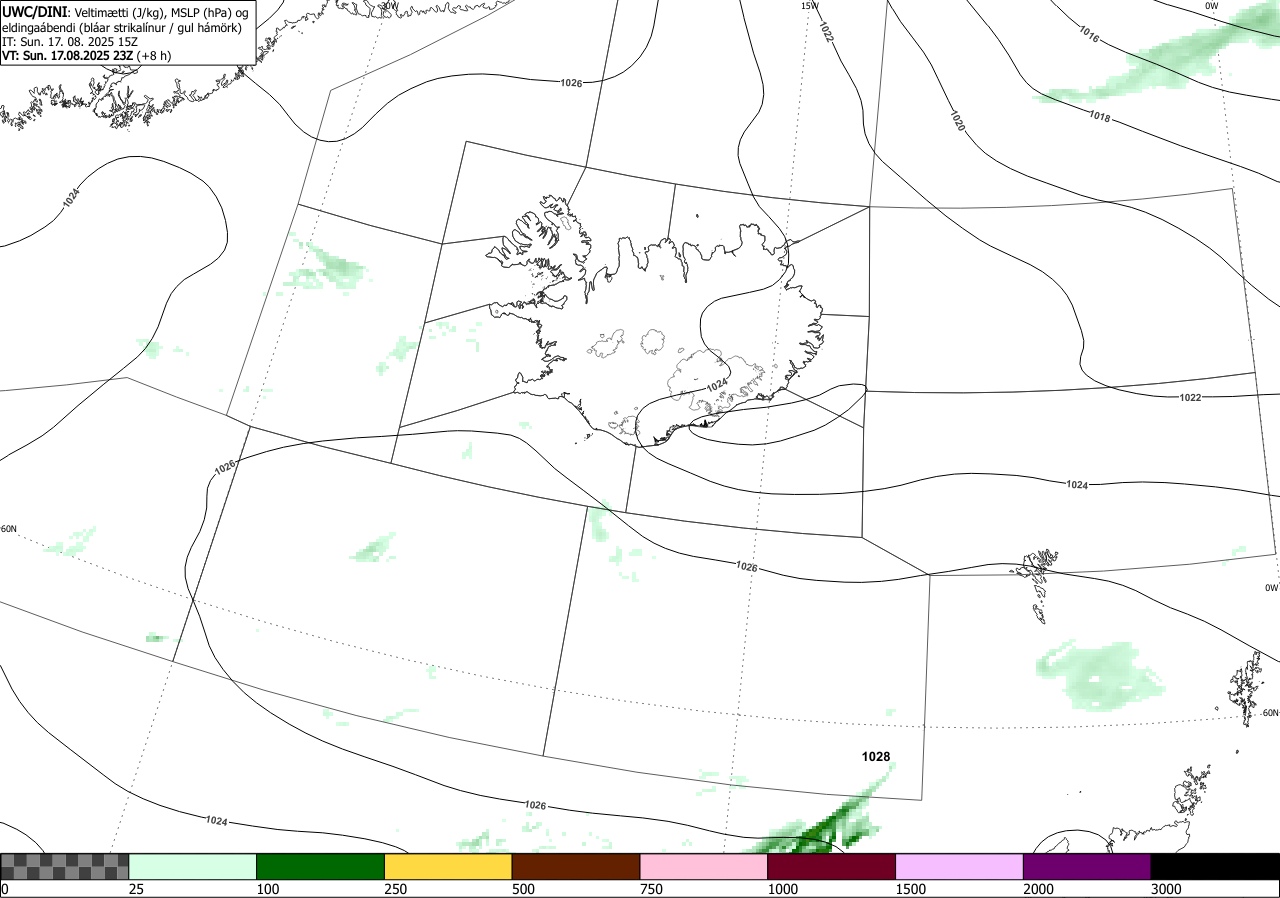Click the 30W longitude label
1280x898 pixels.
pyautogui.click(x=389, y=5)
